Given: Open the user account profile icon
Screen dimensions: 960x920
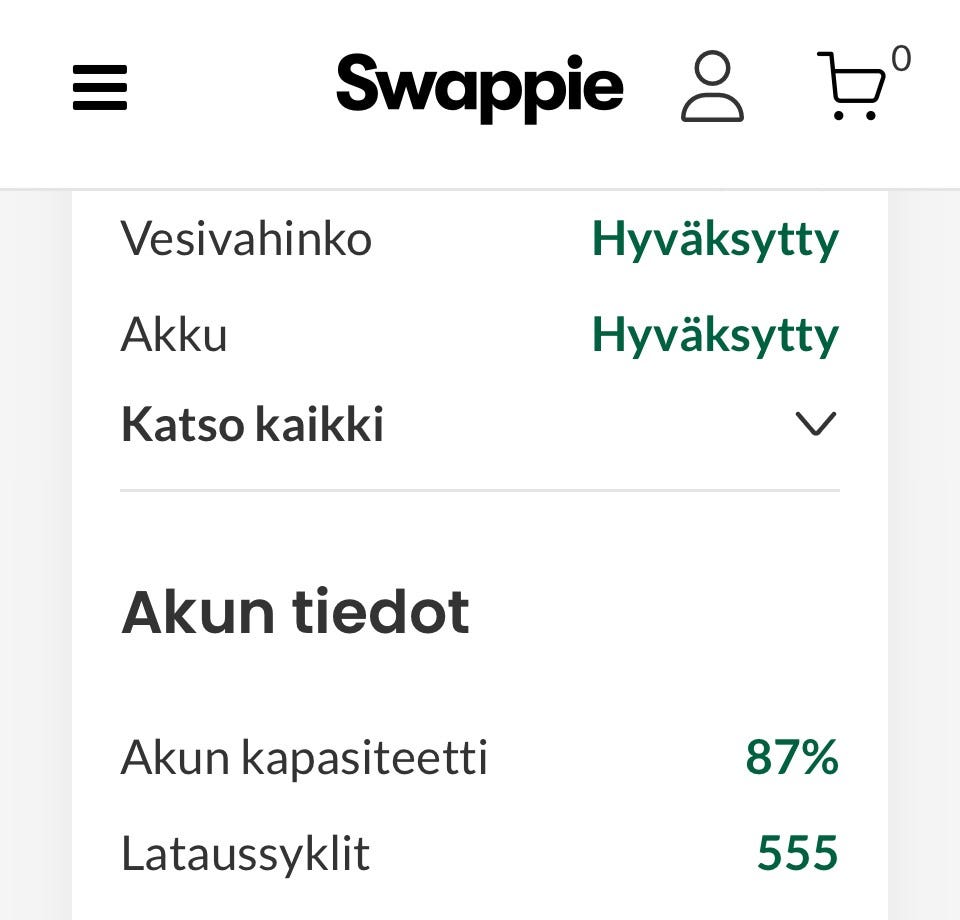Looking at the screenshot, I should point(712,88).
